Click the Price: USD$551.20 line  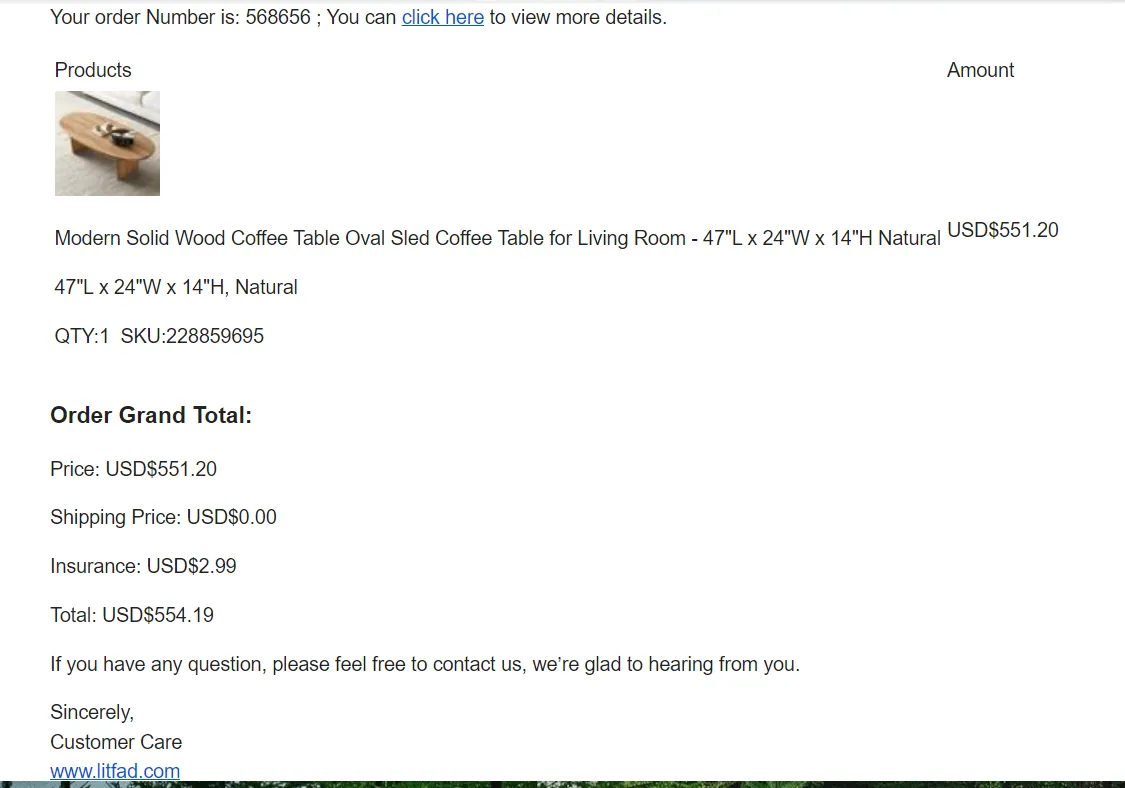133,469
